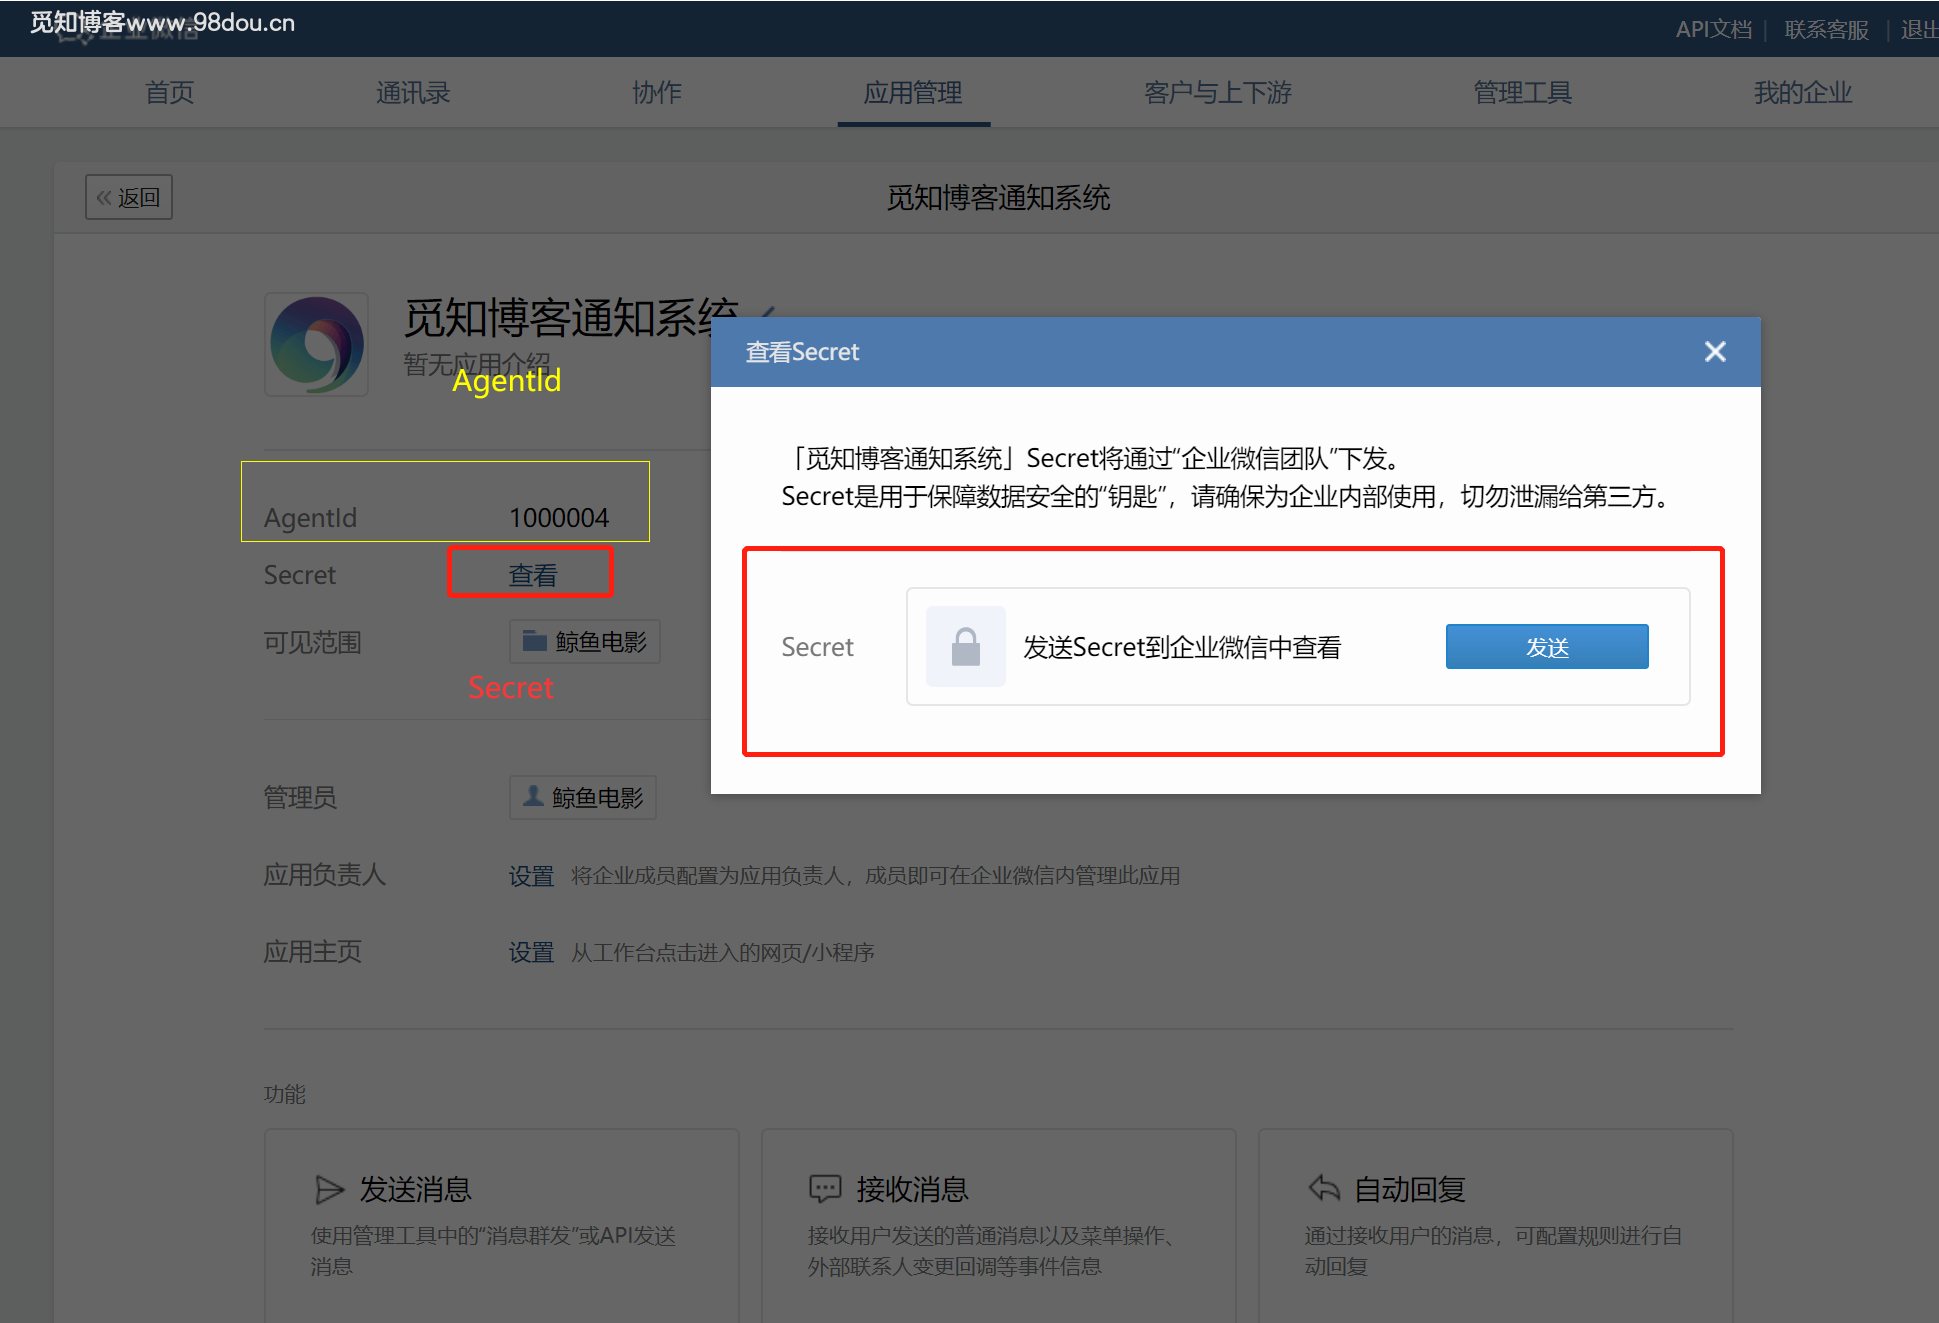Click the 发送消息 paper-plane icon
Image resolution: width=1939 pixels, height=1323 pixels.
pyautogui.click(x=329, y=1189)
